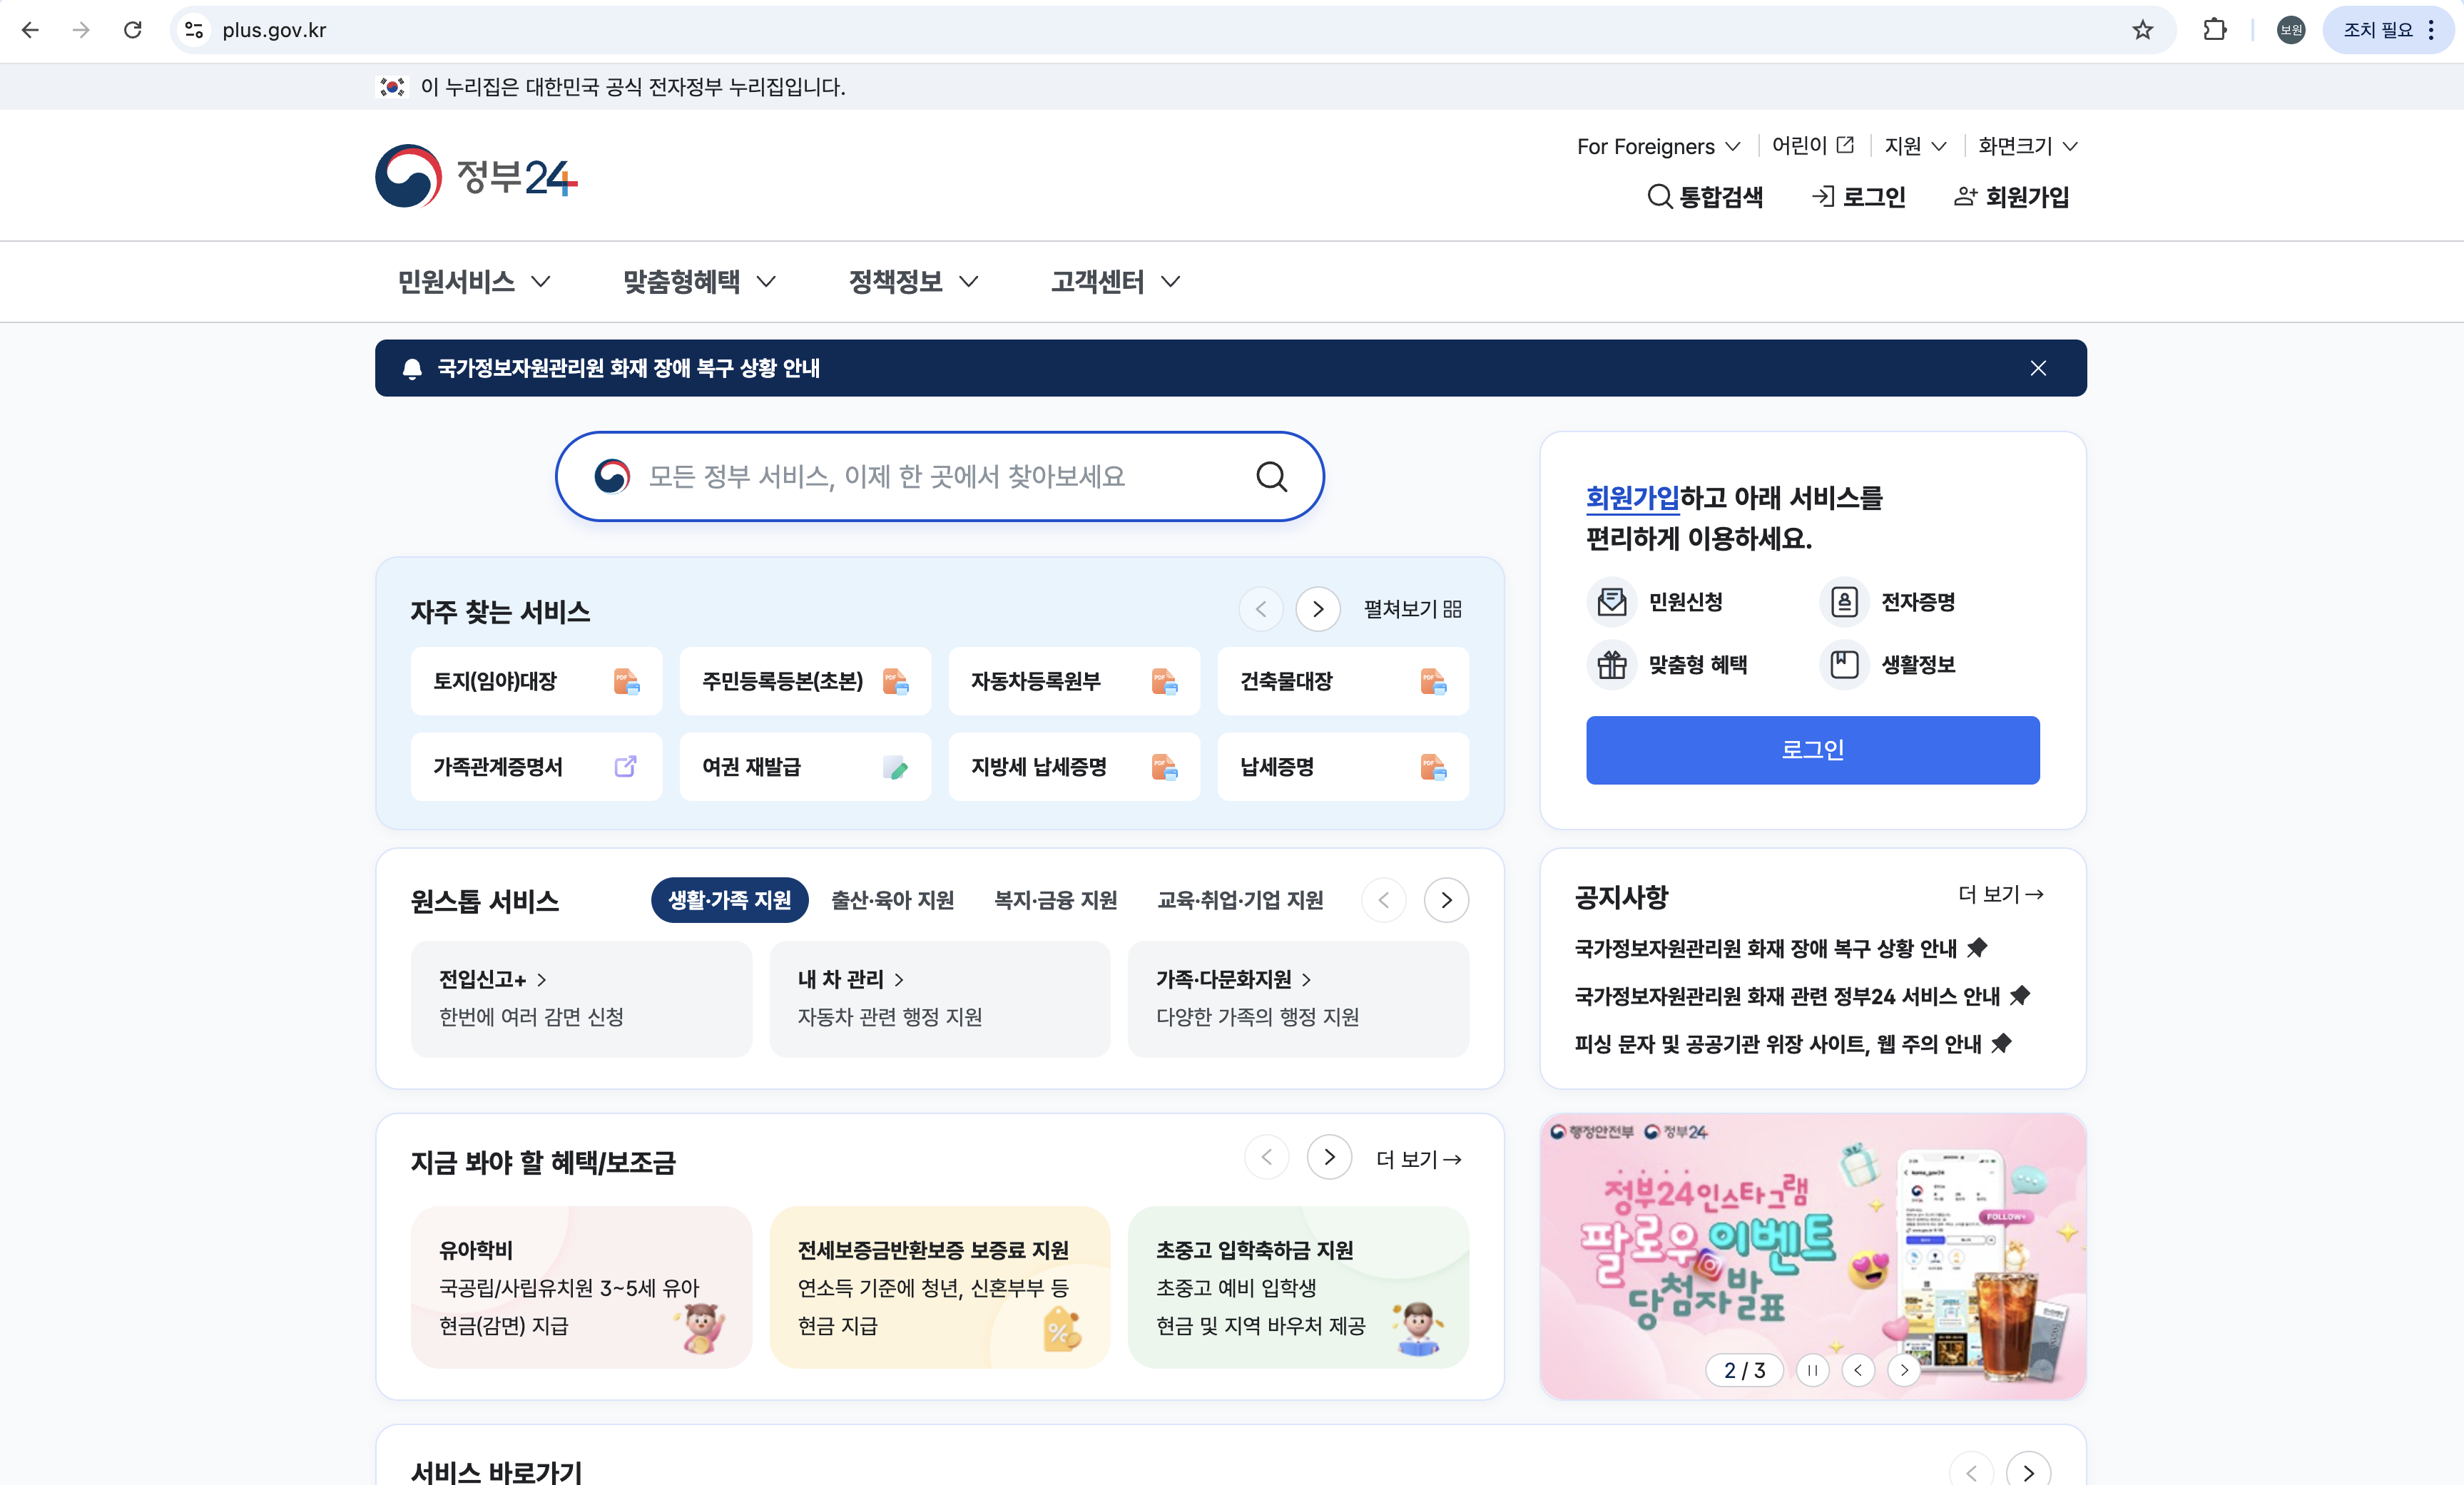The height and width of the screenshot is (1485, 2464).
Task: Click the 맞춤형 혜택 gift icon
Action: pos(1611,665)
